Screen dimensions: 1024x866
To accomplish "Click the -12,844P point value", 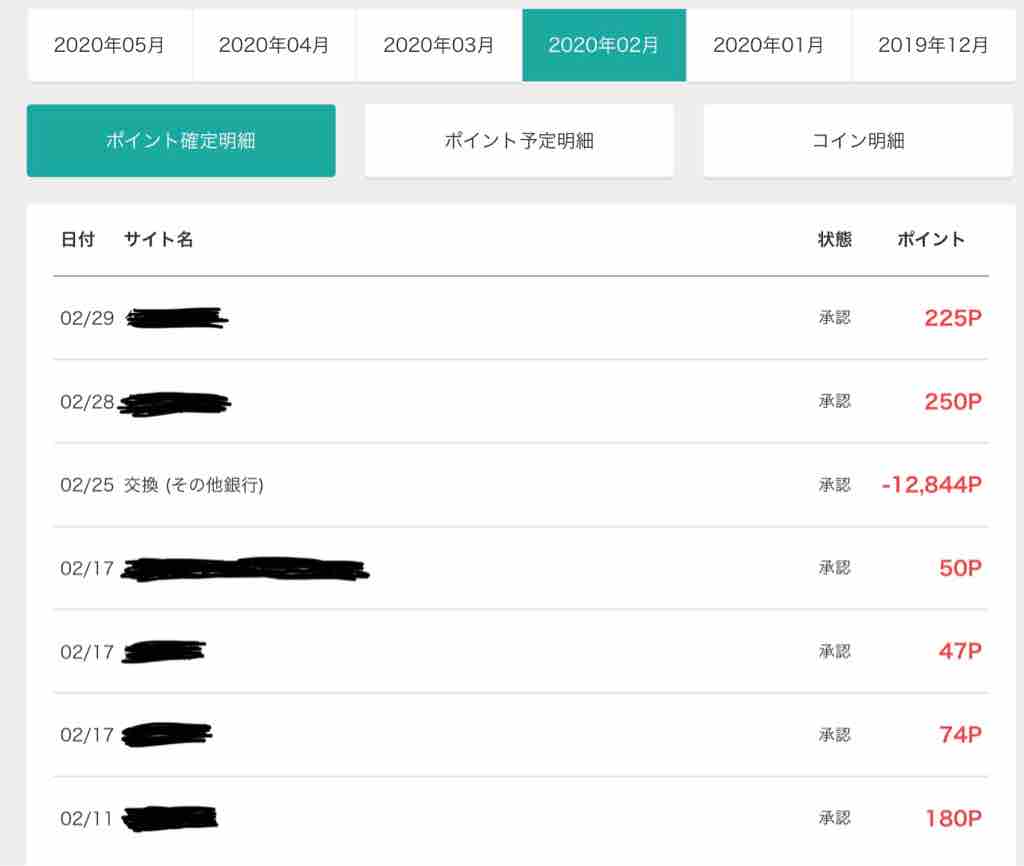I will coord(932,485).
